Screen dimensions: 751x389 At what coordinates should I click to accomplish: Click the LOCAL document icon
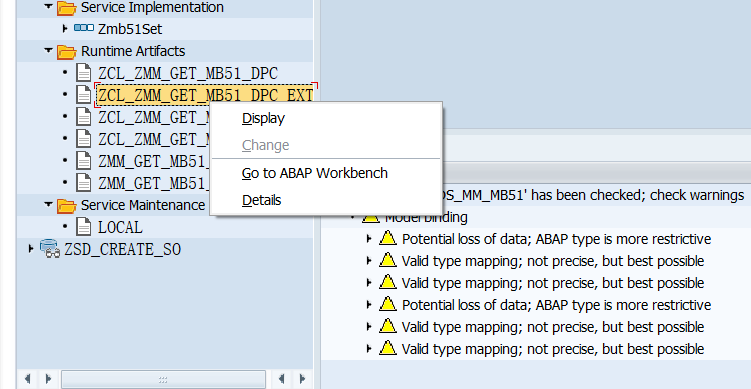click(x=84, y=227)
